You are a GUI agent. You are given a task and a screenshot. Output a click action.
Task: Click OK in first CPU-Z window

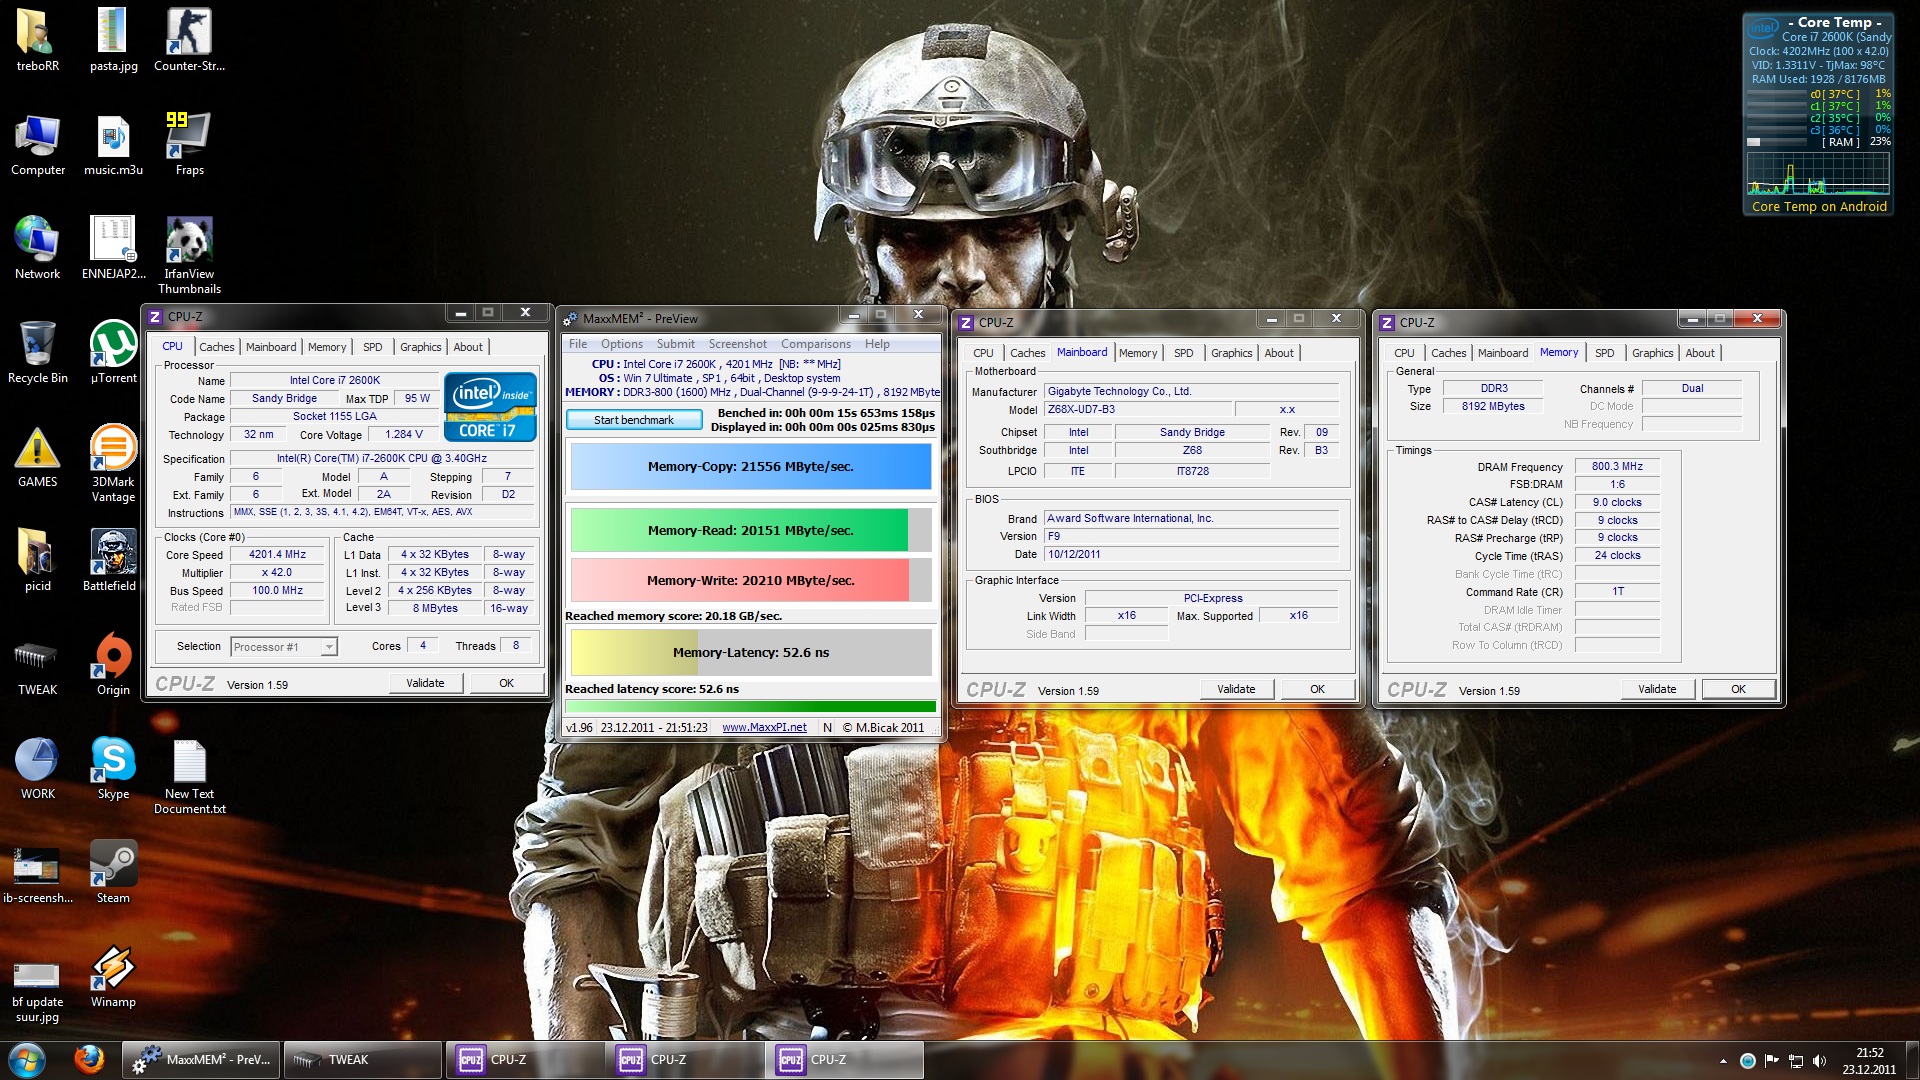[506, 683]
